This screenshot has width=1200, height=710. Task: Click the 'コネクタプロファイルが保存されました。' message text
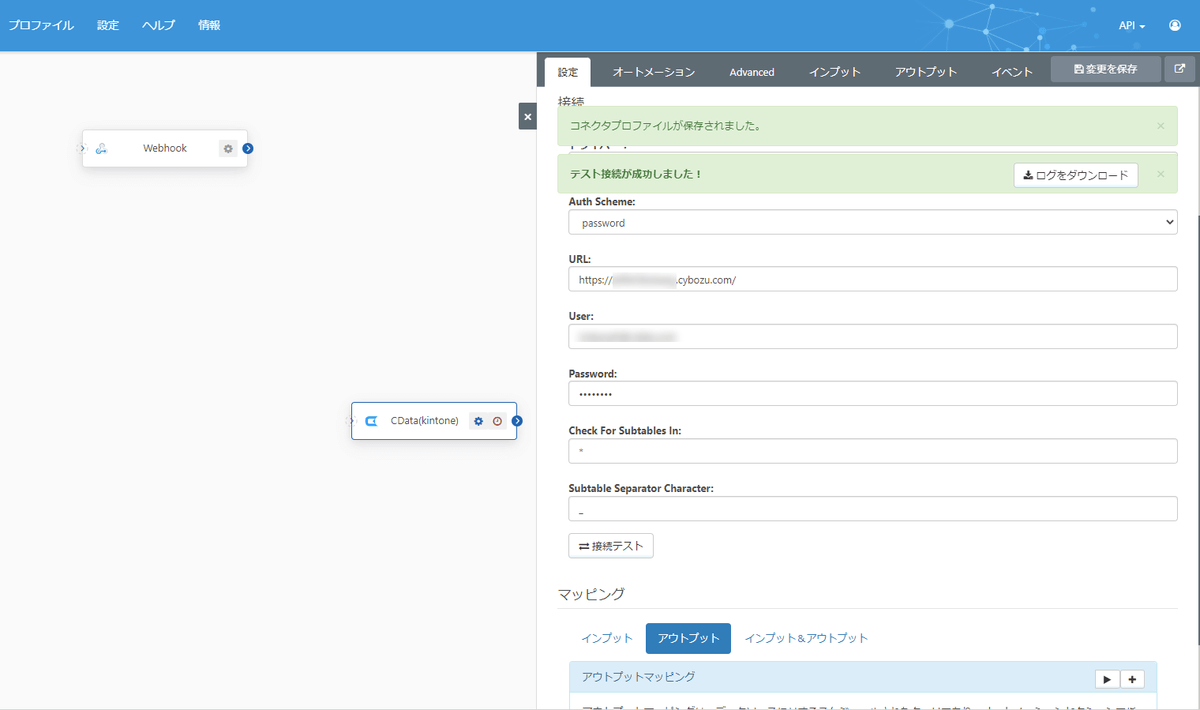coord(665,126)
